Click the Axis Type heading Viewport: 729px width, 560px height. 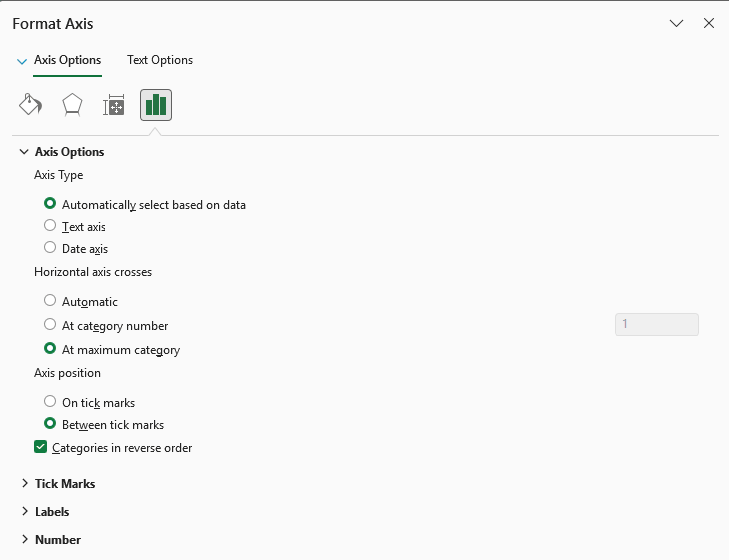pos(59,175)
